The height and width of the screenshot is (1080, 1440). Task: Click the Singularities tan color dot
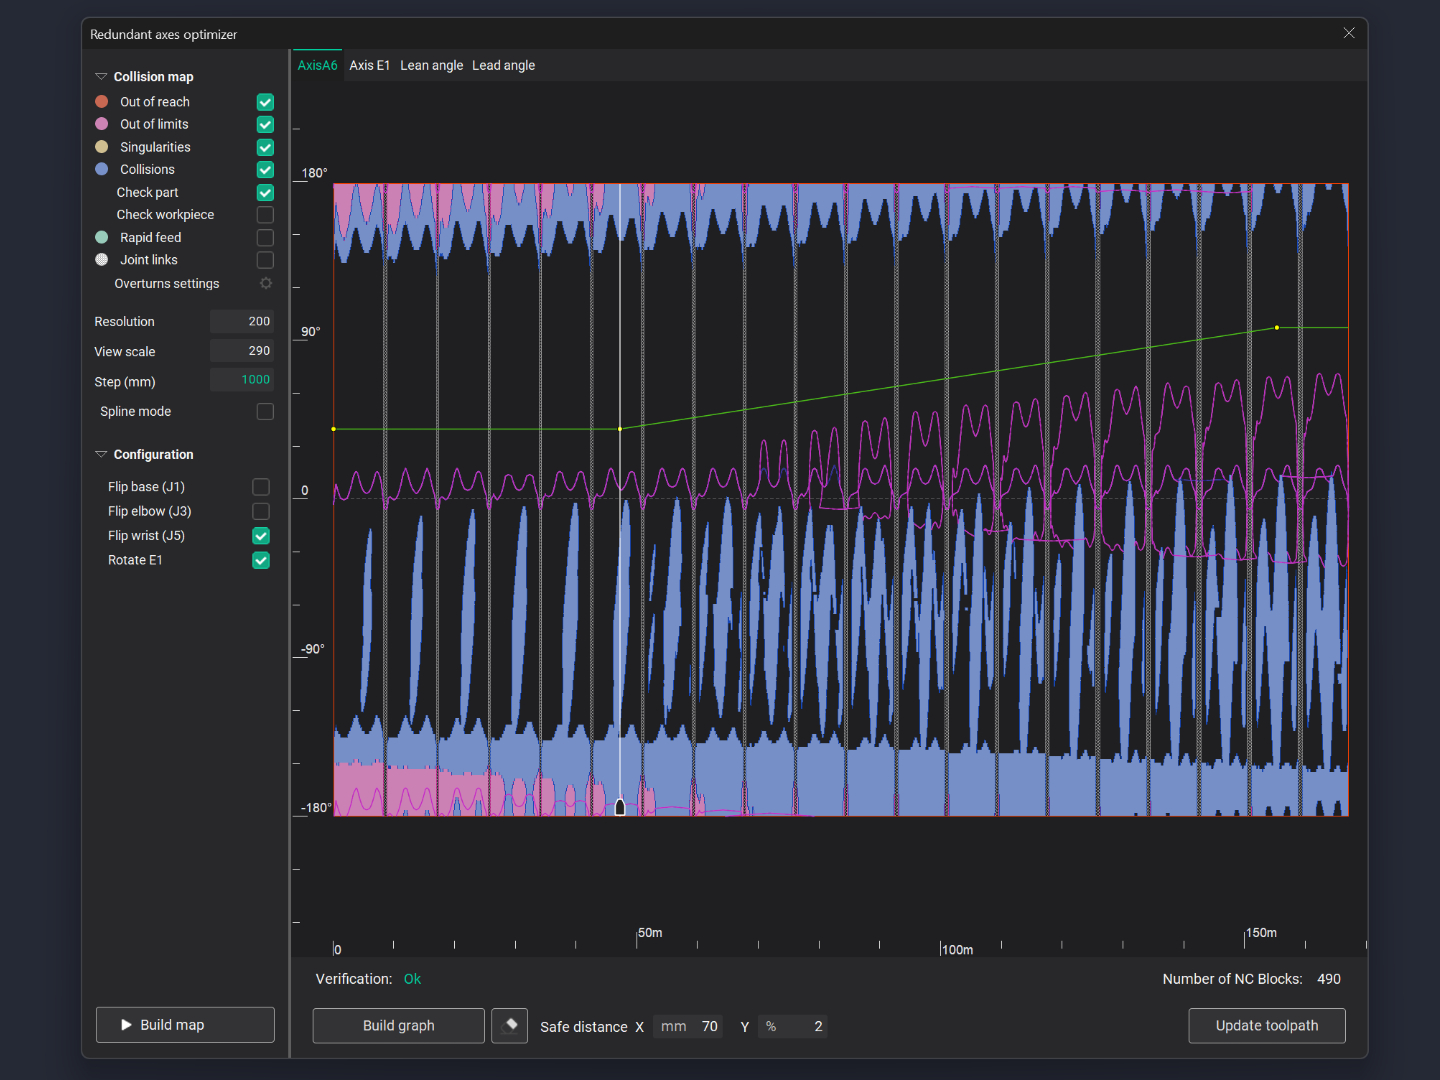[102, 147]
